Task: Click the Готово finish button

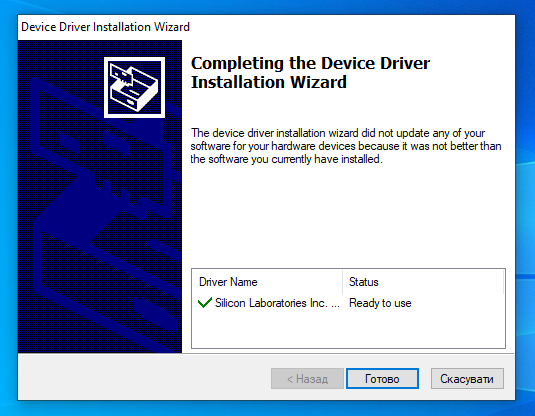Action: point(382,378)
